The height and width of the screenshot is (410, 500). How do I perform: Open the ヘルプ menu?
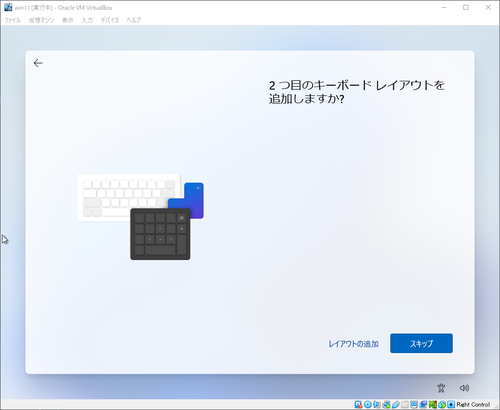[134, 20]
